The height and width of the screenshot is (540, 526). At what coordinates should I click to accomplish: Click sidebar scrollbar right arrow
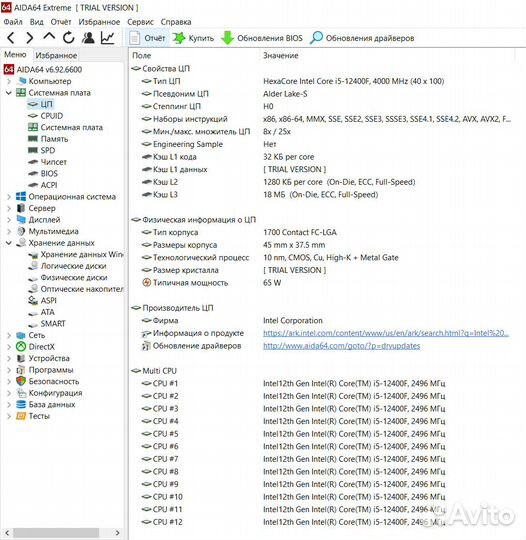(117, 533)
